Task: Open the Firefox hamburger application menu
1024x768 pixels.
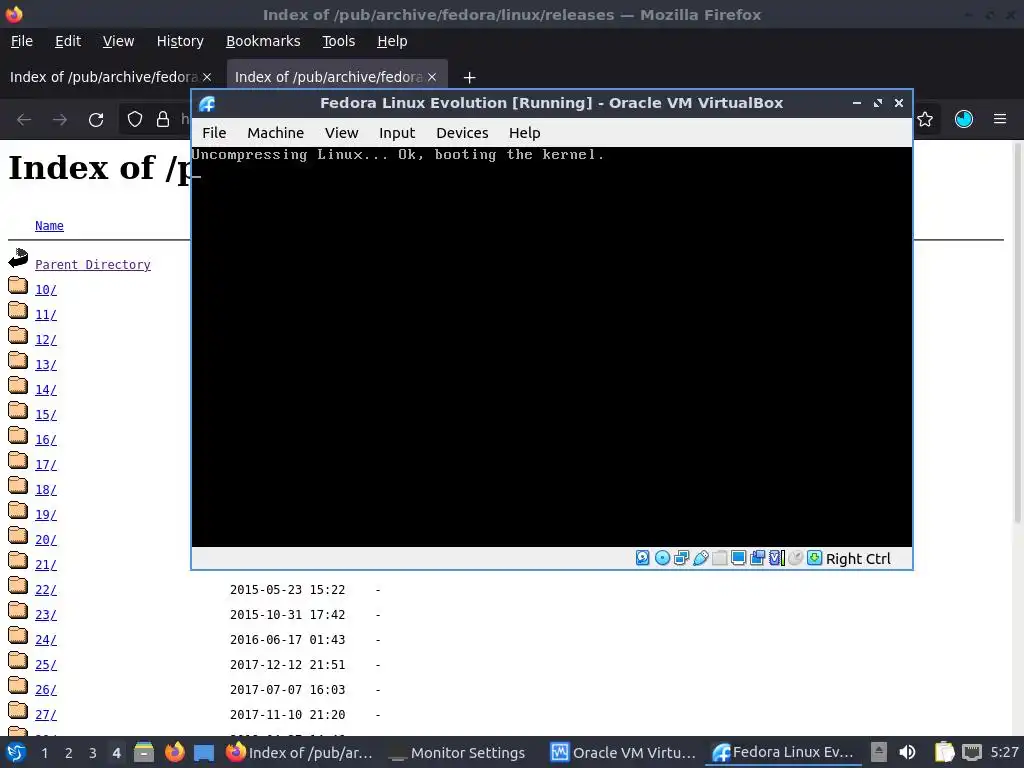Action: coord(1000,119)
